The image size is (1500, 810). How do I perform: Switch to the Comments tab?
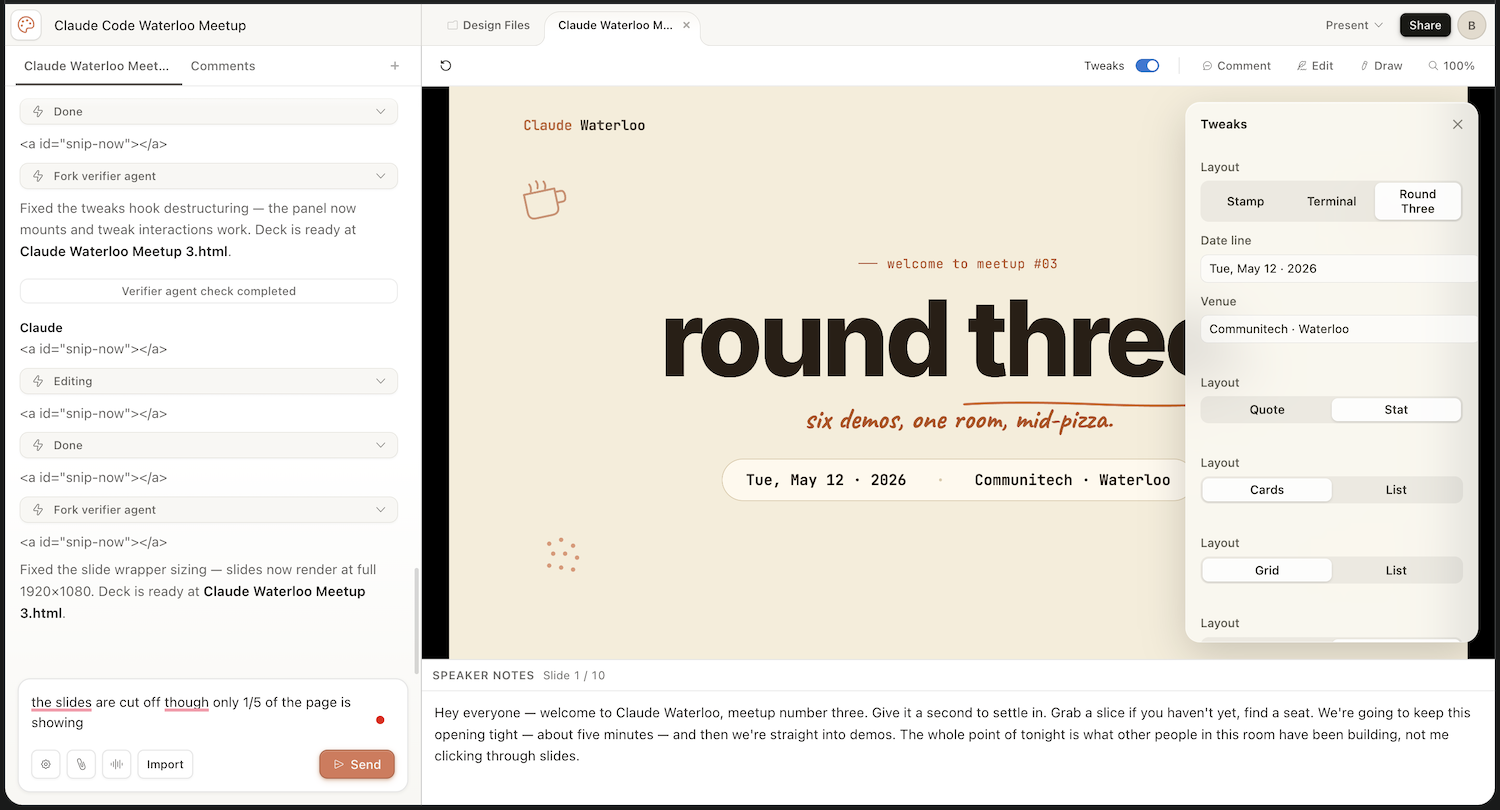point(223,66)
